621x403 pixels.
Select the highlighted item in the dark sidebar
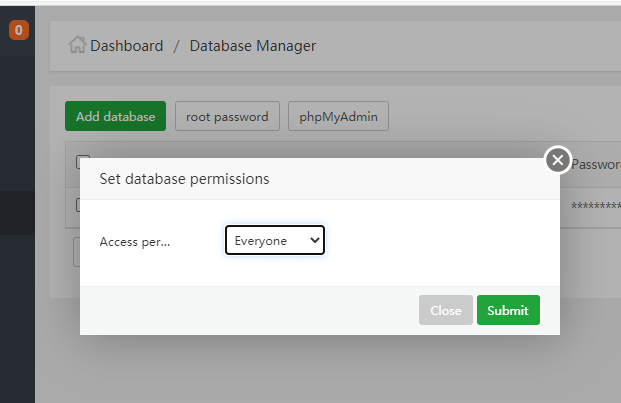(17, 213)
